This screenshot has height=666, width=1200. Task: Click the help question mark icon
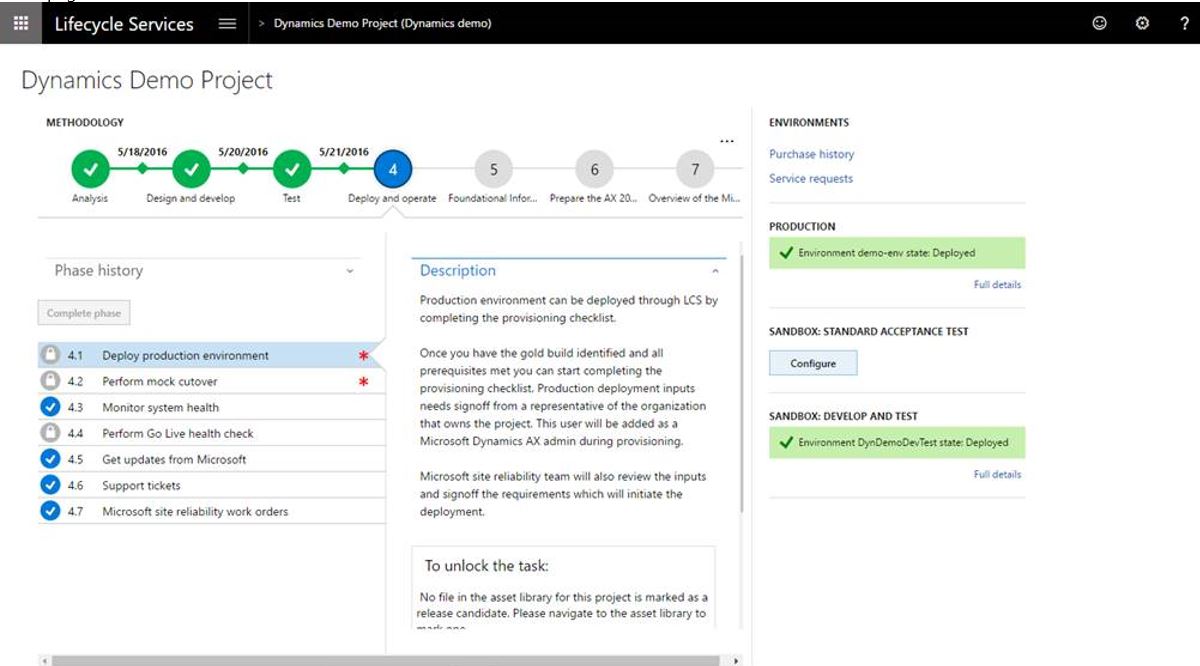tap(1184, 23)
